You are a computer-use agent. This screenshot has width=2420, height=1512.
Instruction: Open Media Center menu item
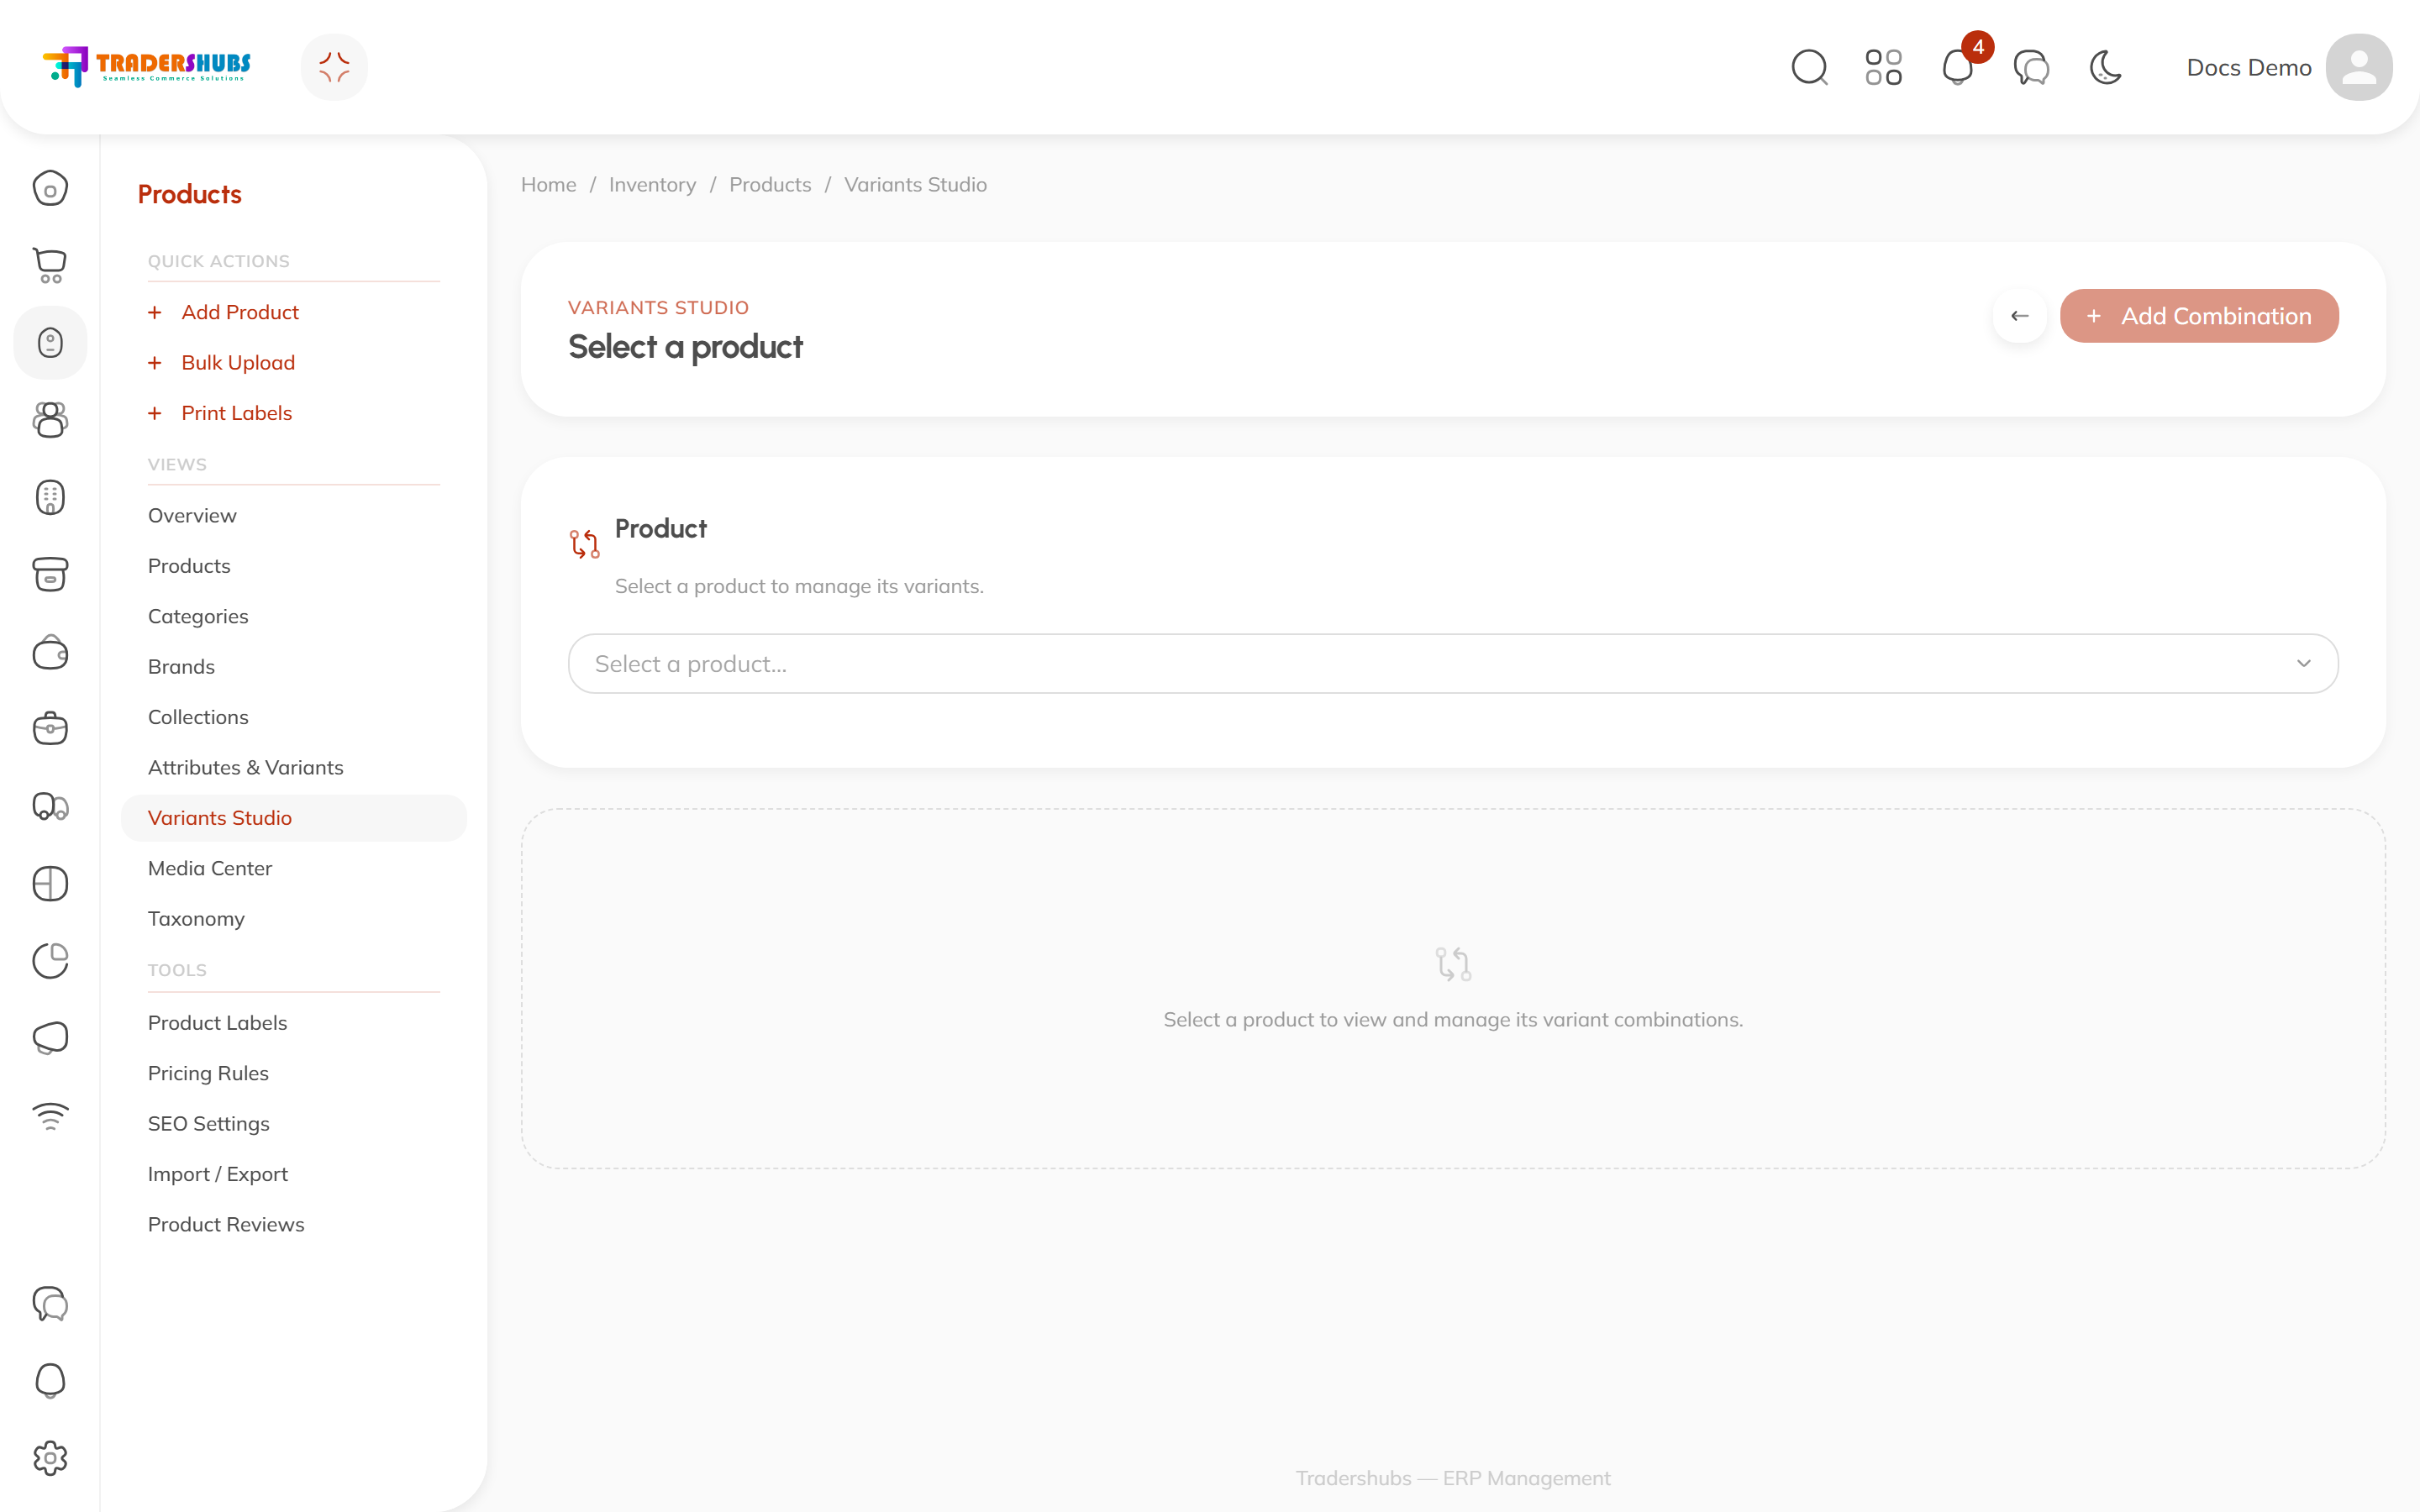click(210, 868)
